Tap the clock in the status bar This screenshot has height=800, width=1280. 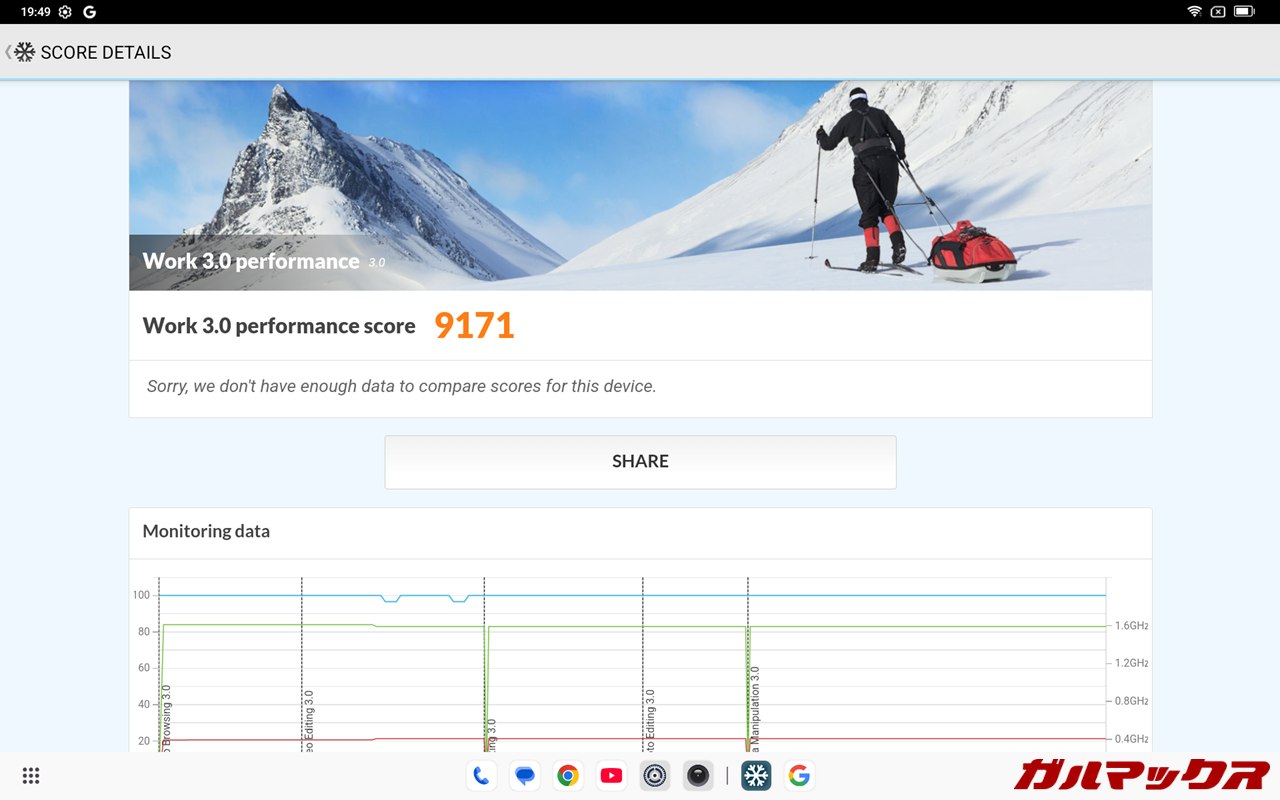35,12
